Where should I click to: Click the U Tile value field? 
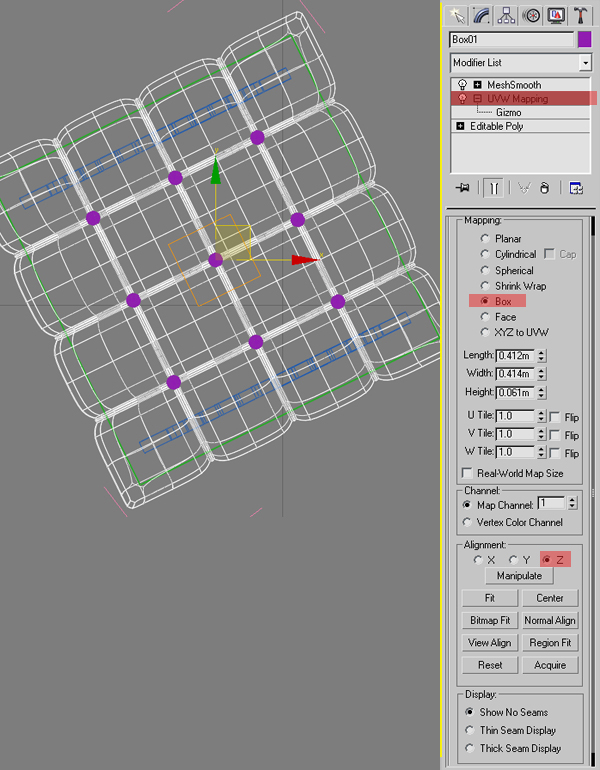[x=515, y=416]
